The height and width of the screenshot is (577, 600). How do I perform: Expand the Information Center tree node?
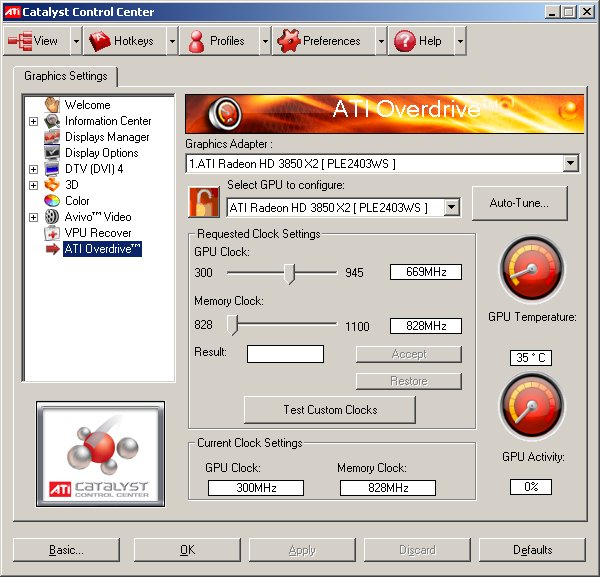click(x=34, y=121)
